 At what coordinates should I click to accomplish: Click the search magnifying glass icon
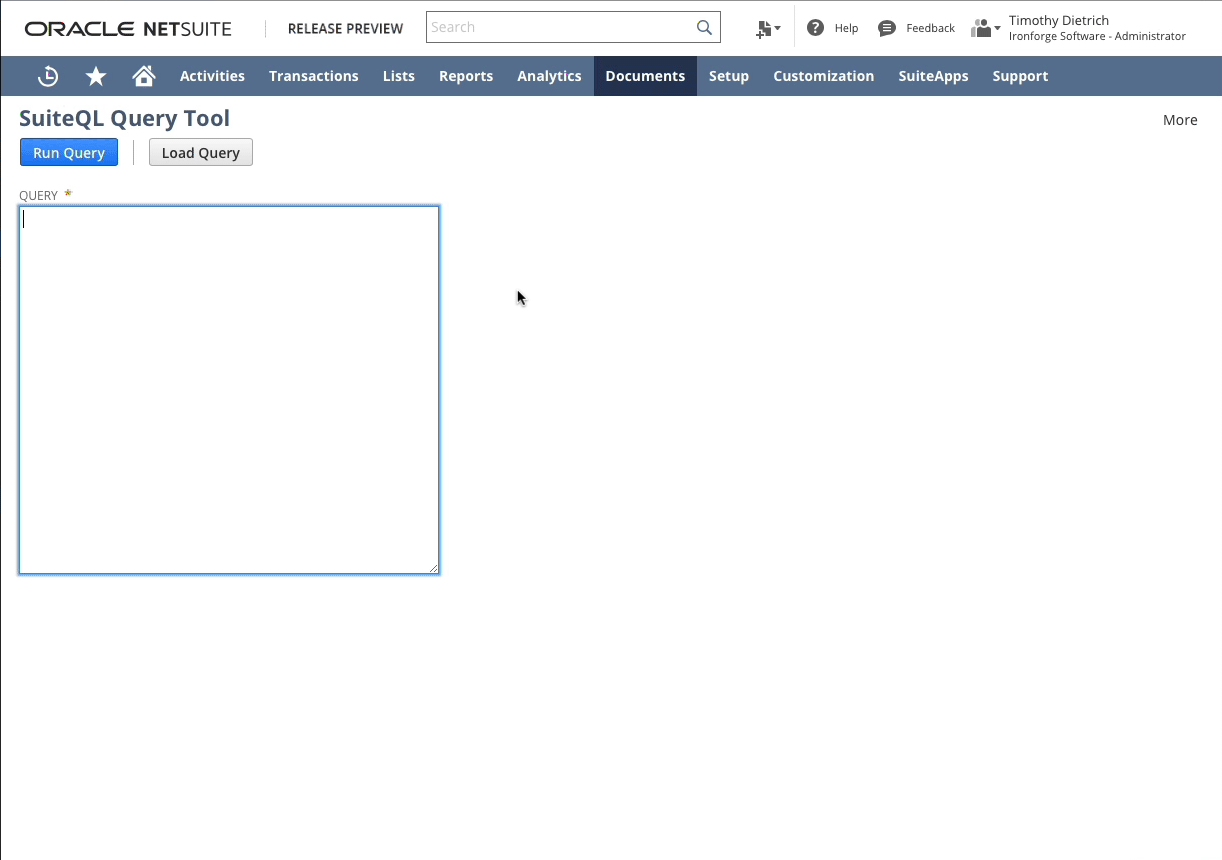pyautogui.click(x=703, y=27)
